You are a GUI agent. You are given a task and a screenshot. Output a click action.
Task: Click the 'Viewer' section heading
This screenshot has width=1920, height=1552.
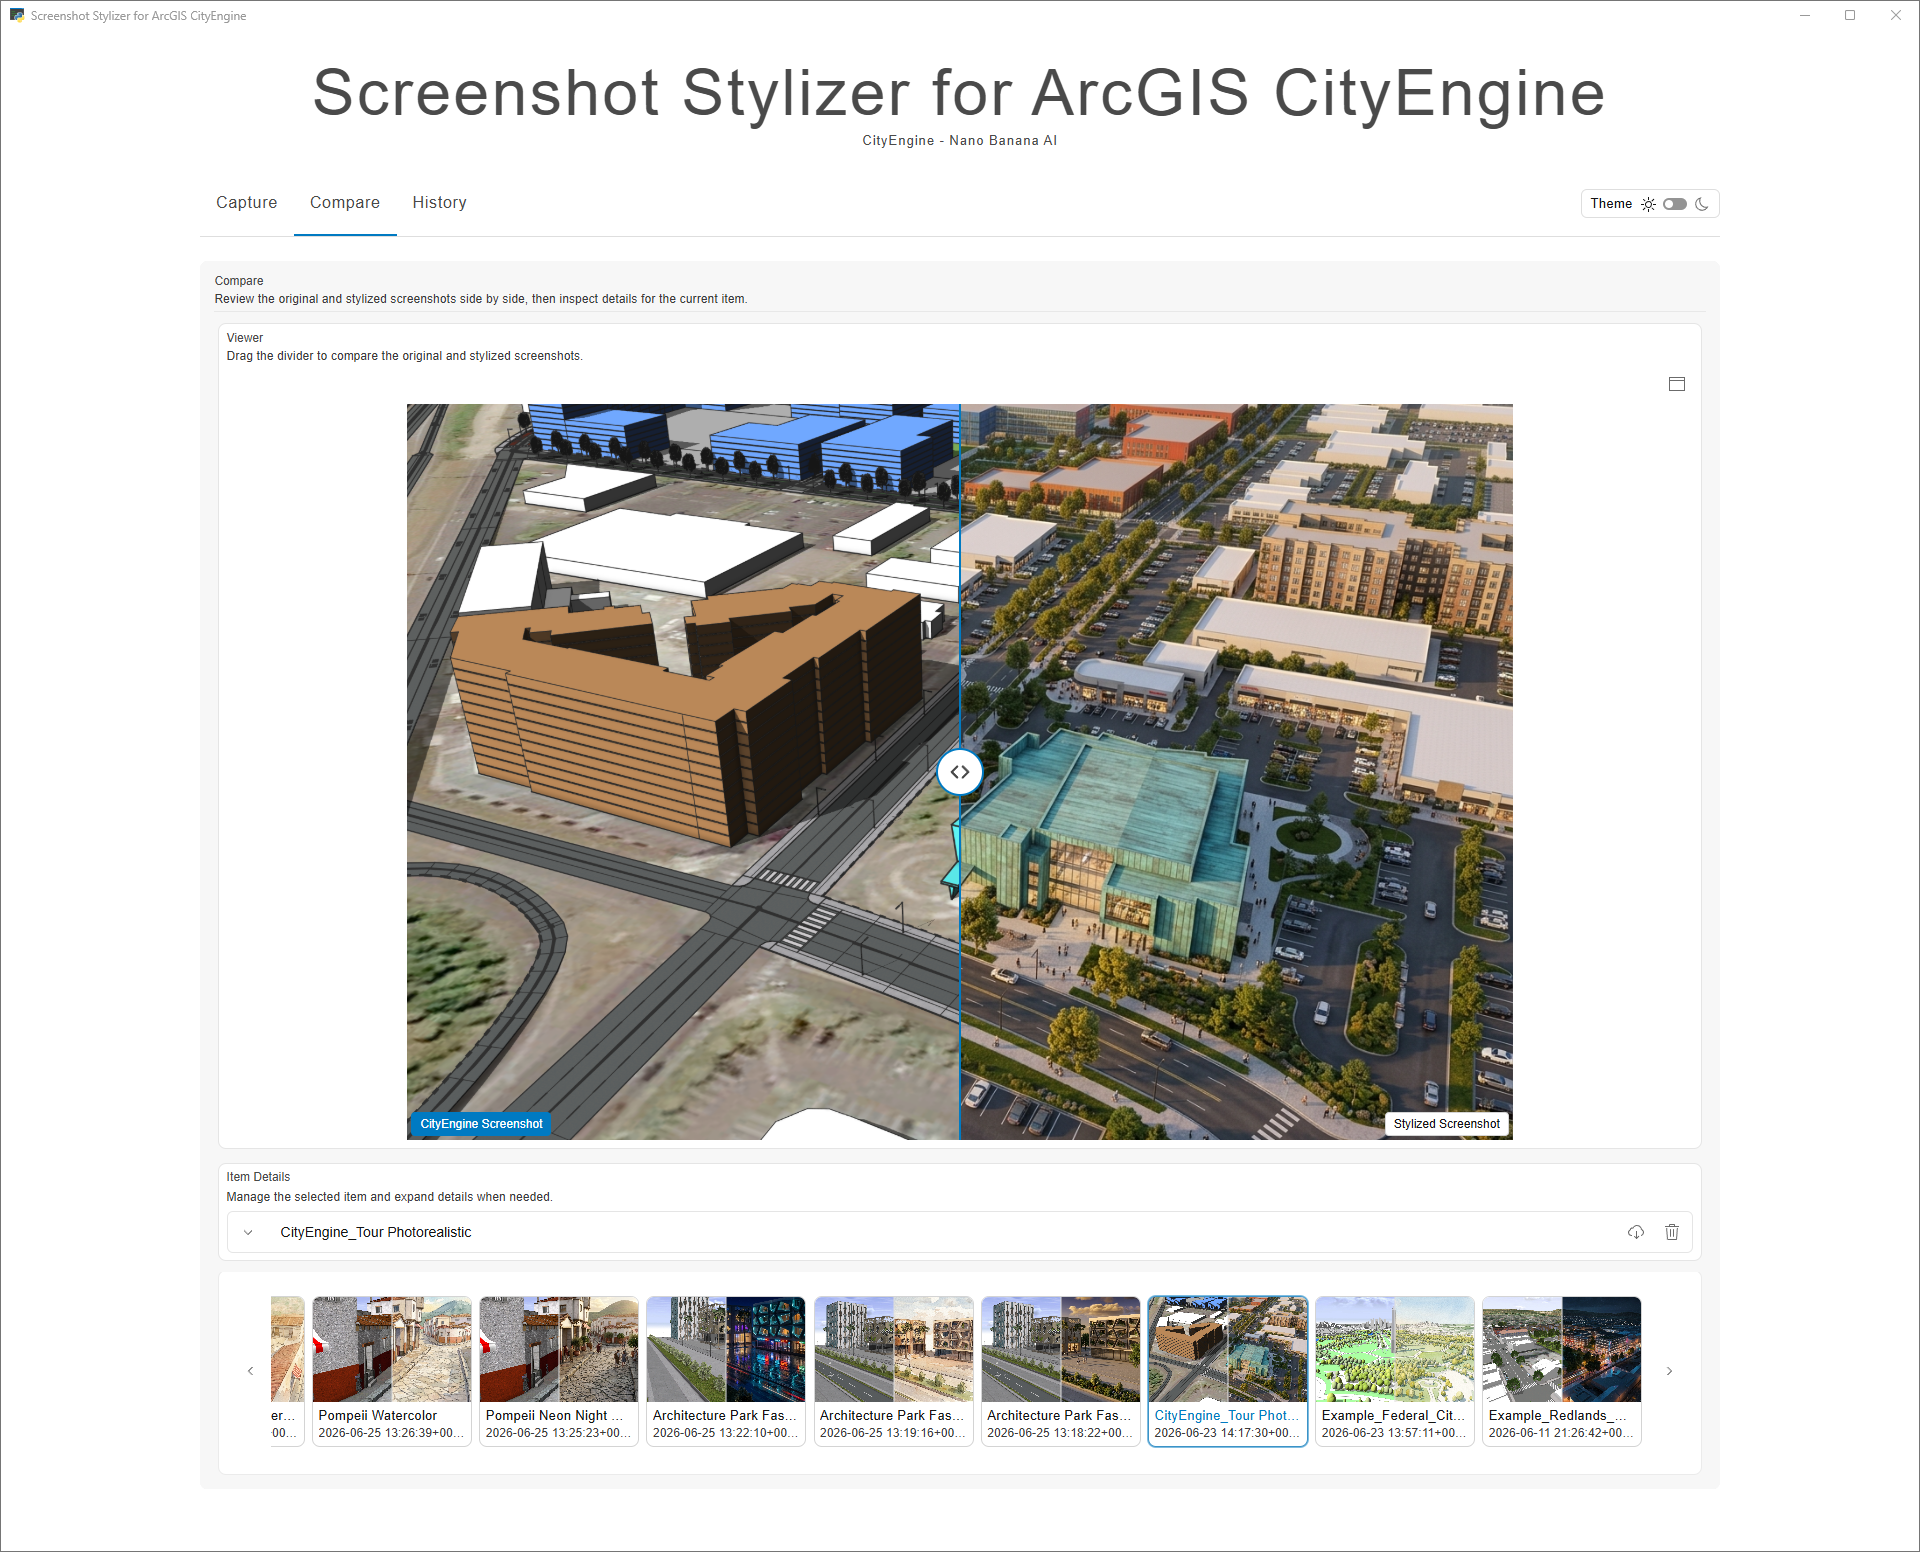[245, 338]
